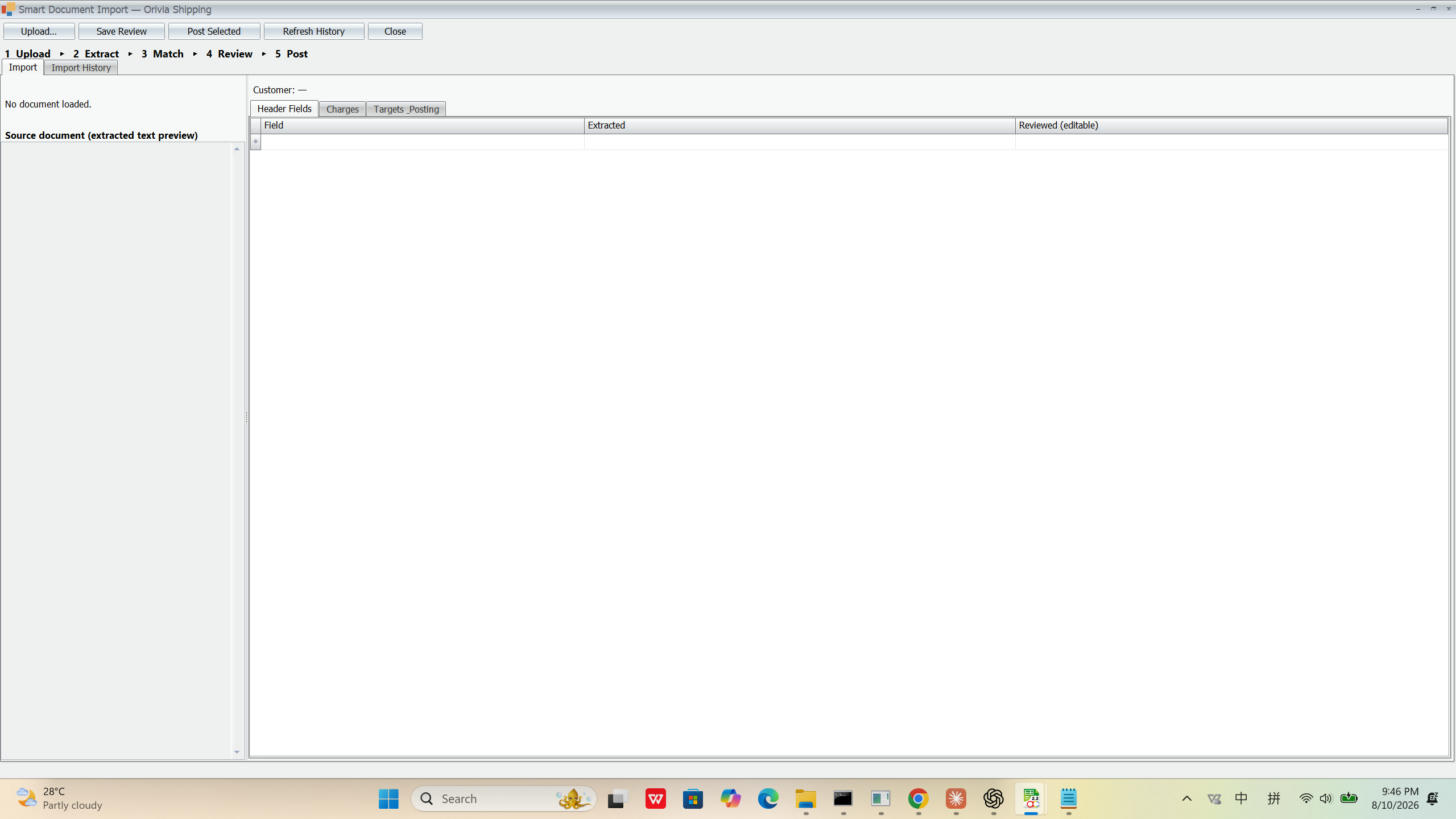
Task: Open Copilot from the taskbar
Action: coord(731,798)
